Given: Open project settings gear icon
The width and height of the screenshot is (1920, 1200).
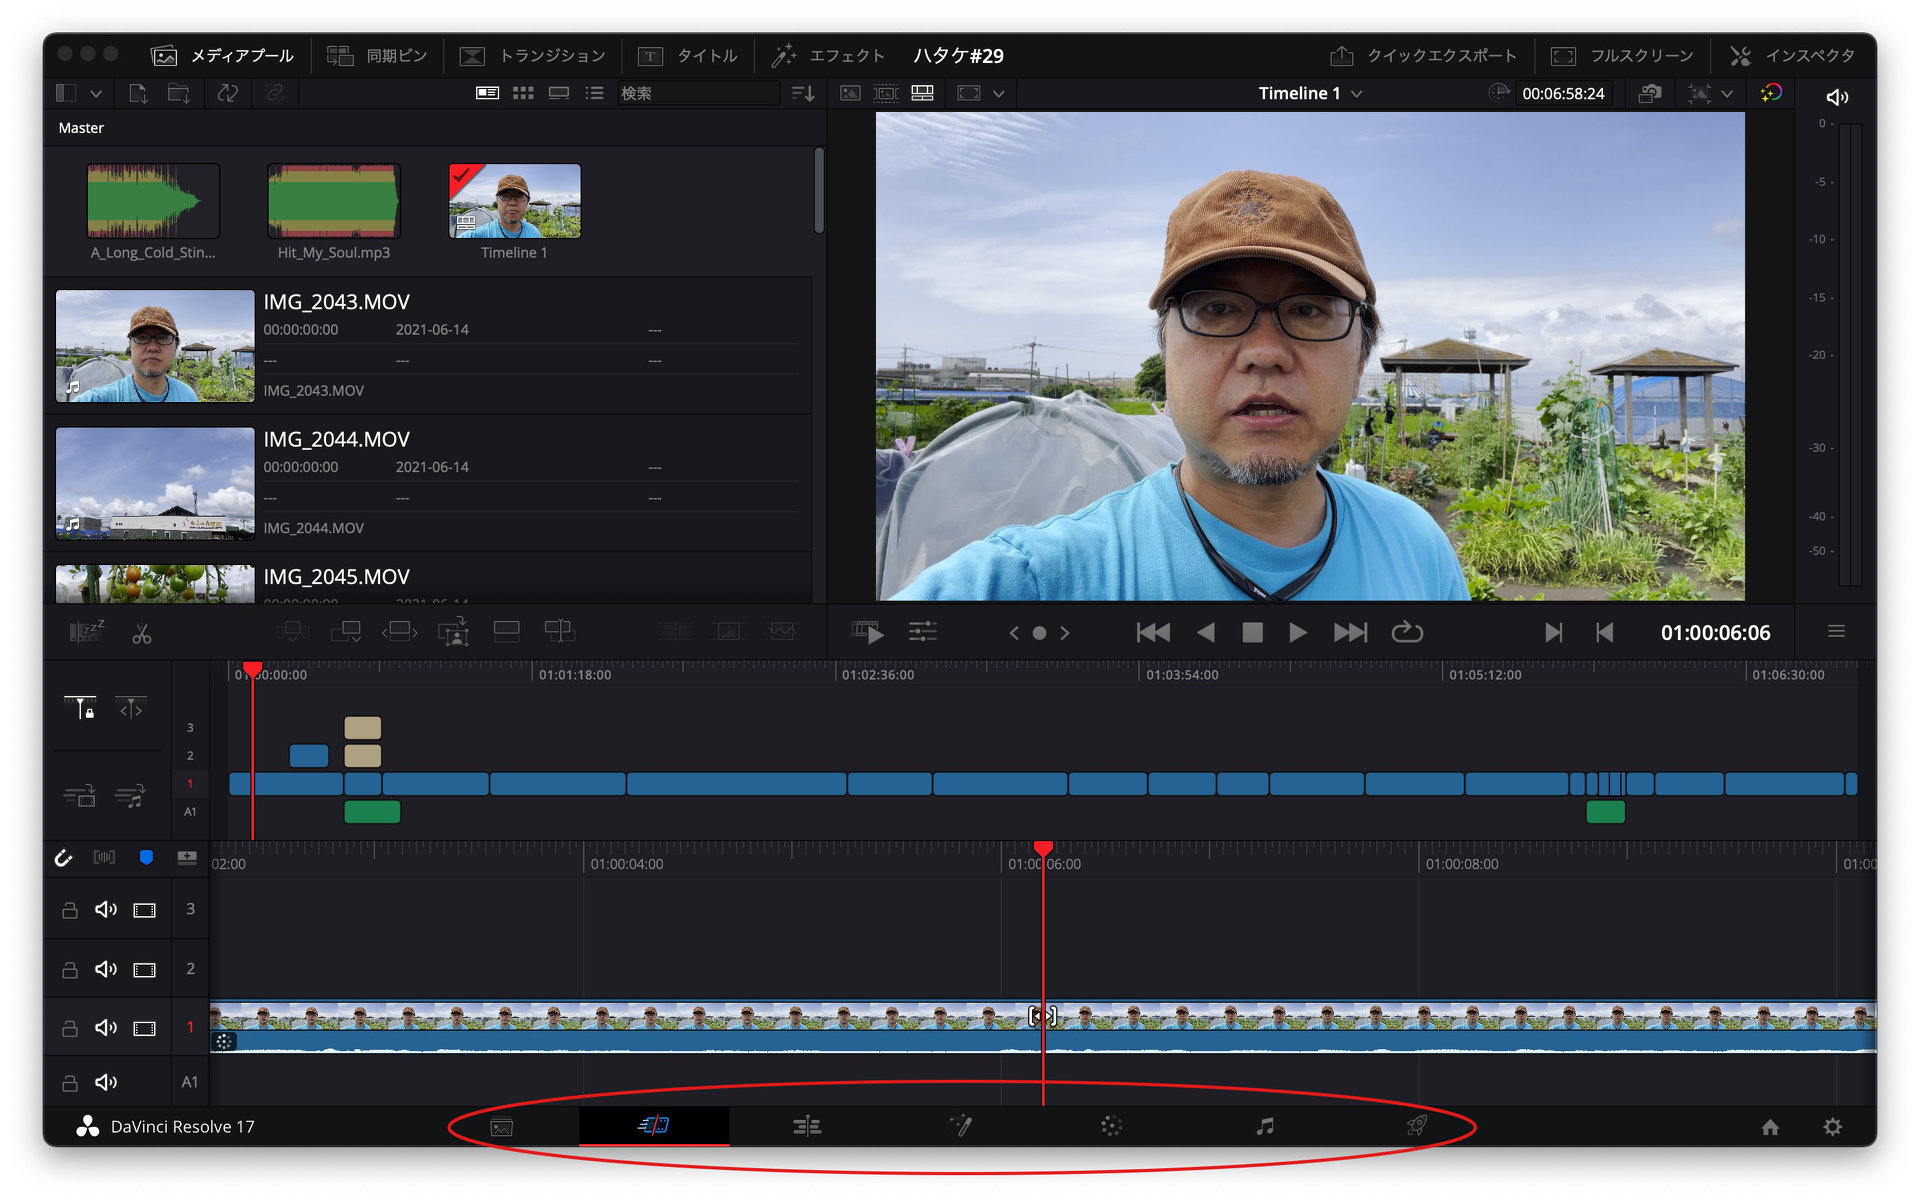Looking at the screenshot, I should tap(1832, 1127).
